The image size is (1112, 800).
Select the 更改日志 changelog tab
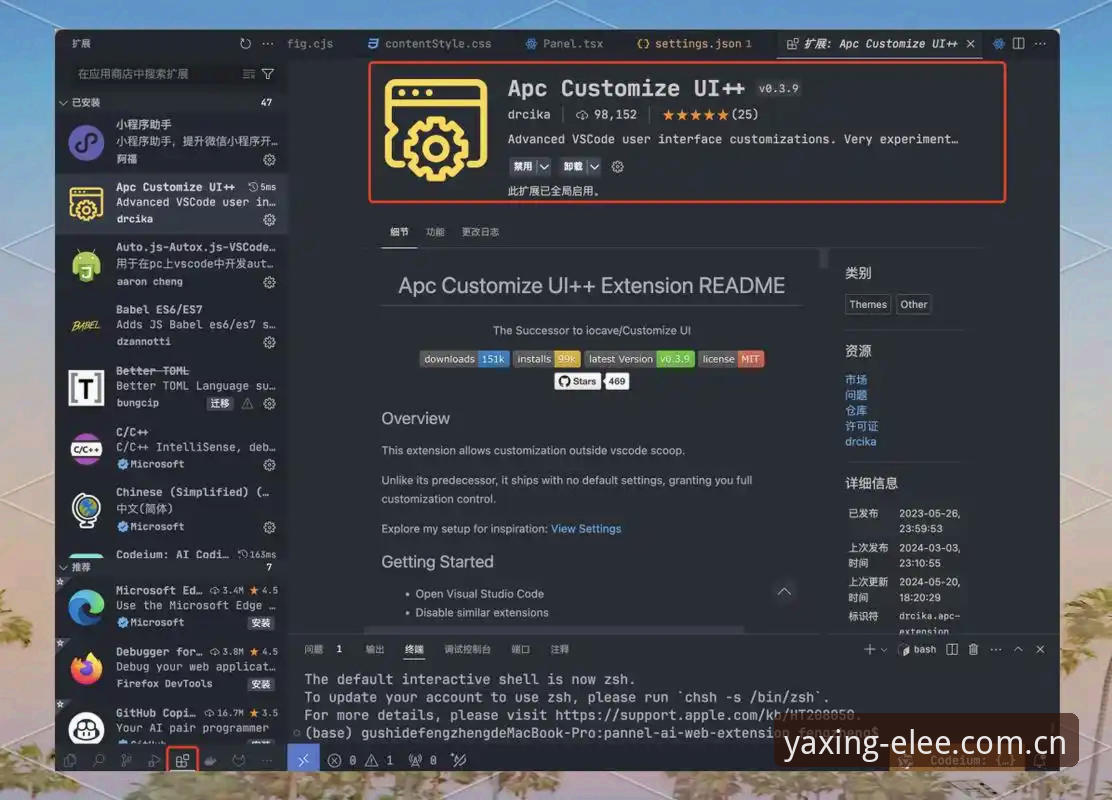(x=480, y=232)
